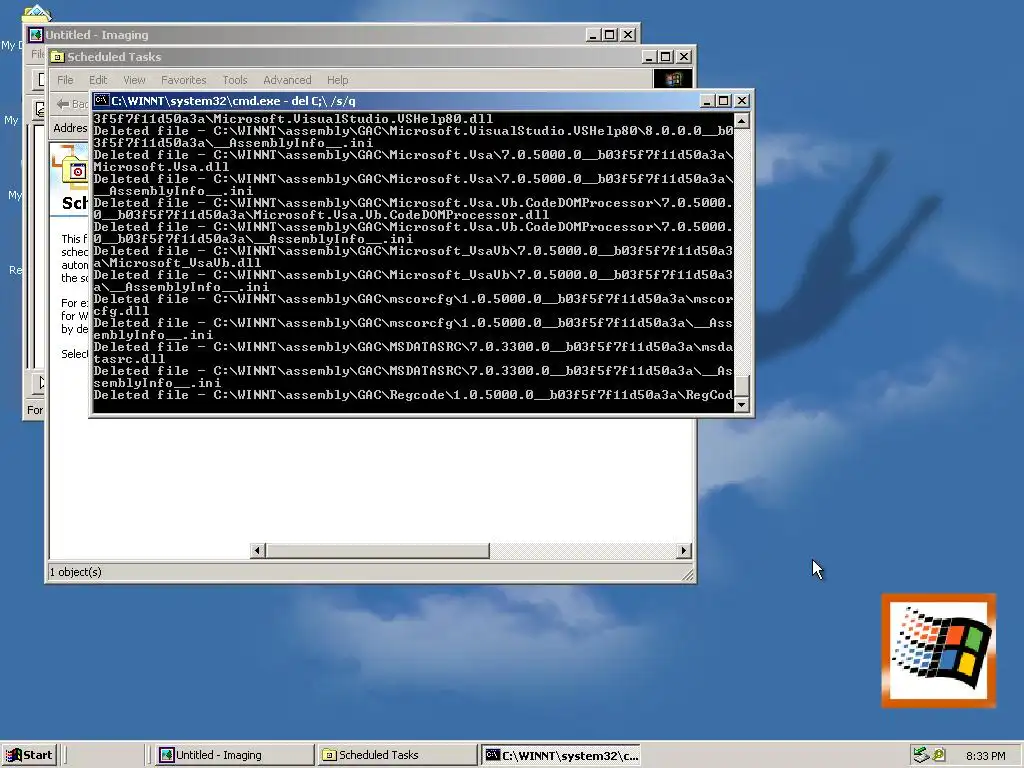Maximize the Untitled - Imaging window
The height and width of the screenshot is (768, 1024).
[609, 35]
